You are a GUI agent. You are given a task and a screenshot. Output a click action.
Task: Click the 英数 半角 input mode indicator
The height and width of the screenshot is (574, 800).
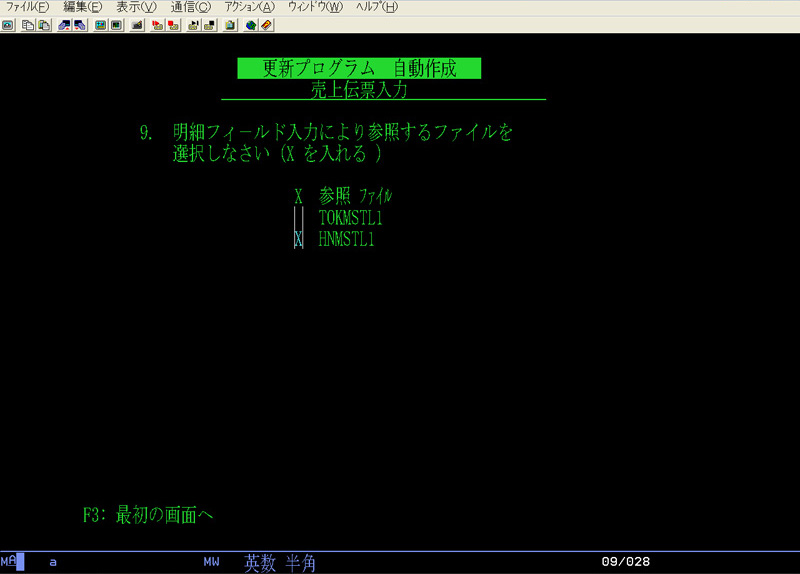pyautogui.click(x=280, y=563)
